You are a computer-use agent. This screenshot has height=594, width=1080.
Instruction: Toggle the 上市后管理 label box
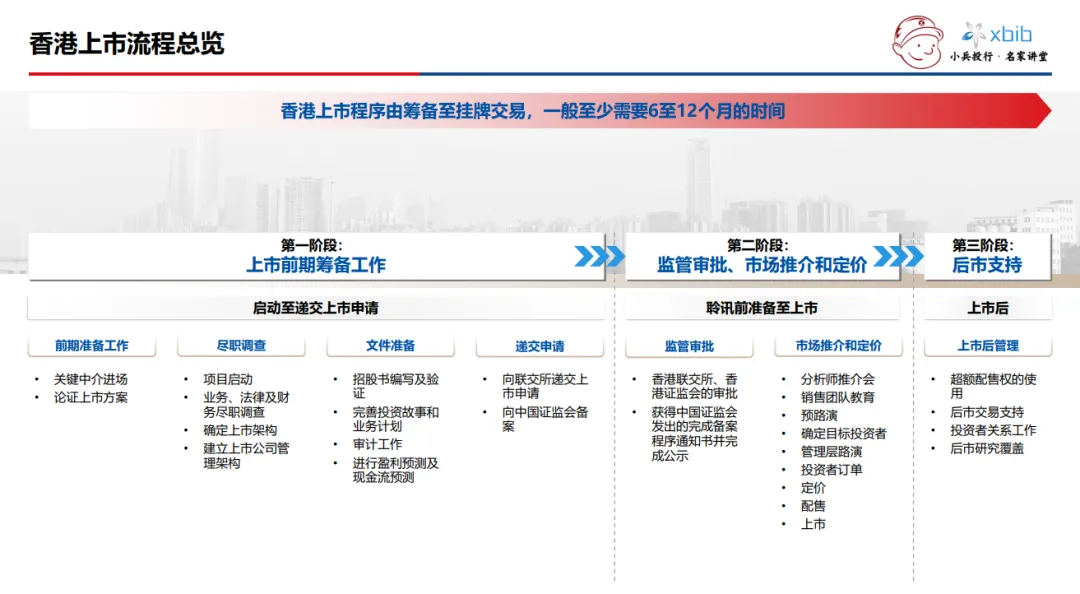click(x=989, y=345)
